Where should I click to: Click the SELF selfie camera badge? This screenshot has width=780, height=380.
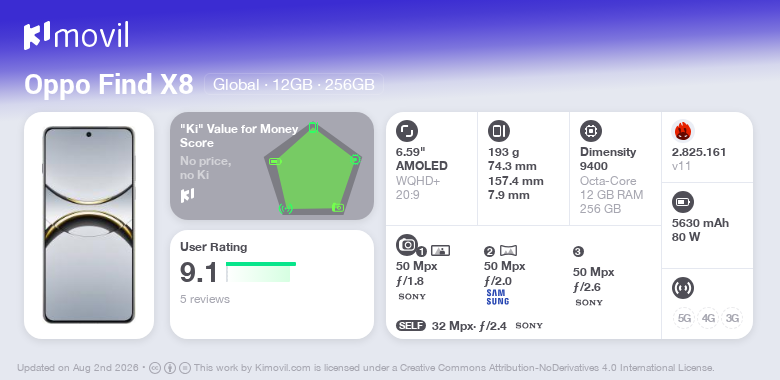tap(411, 326)
